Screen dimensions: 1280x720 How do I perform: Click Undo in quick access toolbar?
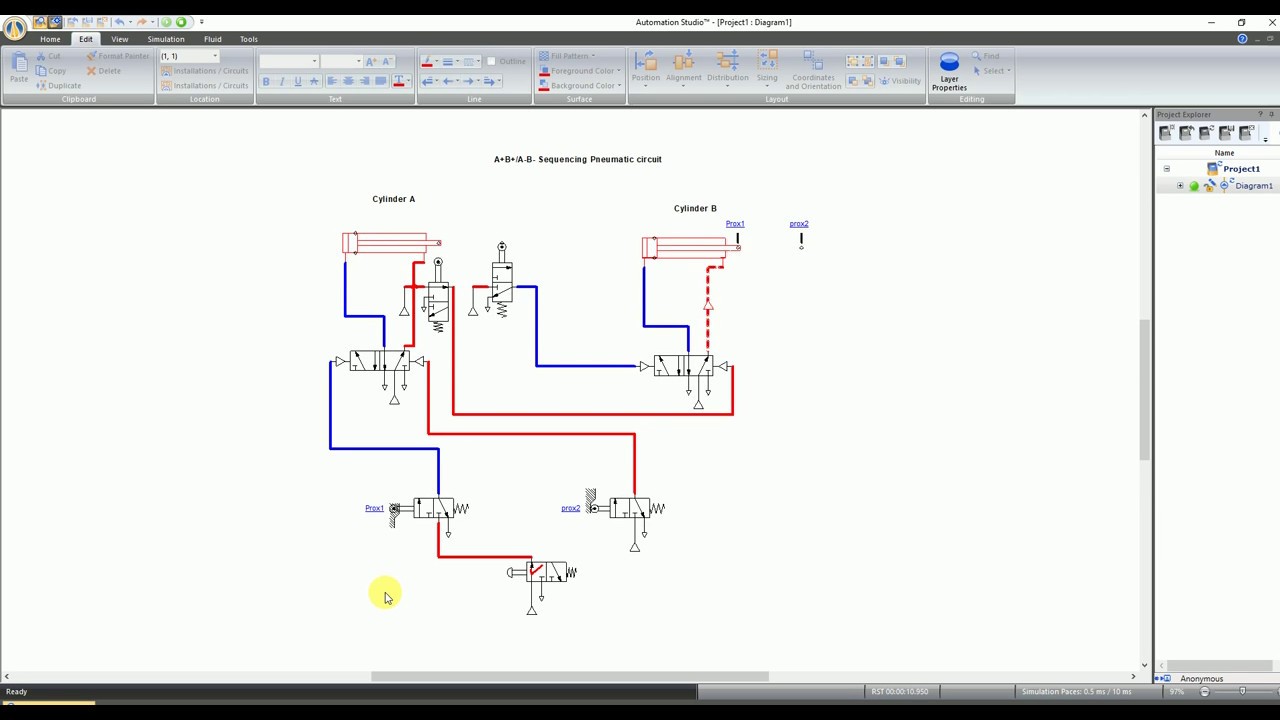[x=121, y=22]
